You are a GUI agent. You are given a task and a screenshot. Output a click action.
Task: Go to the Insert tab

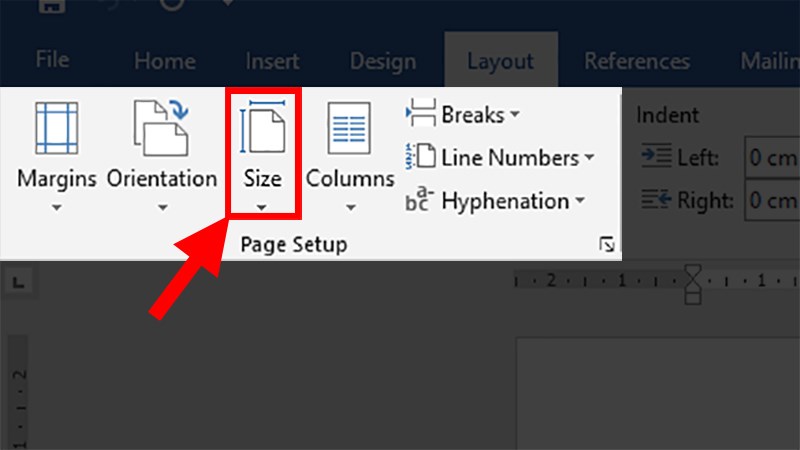[x=273, y=60]
